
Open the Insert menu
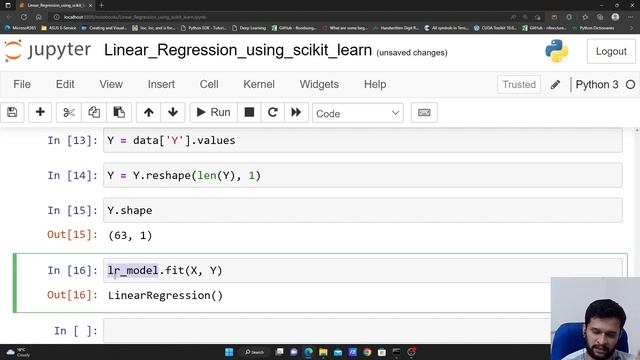pyautogui.click(x=161, y=84)
